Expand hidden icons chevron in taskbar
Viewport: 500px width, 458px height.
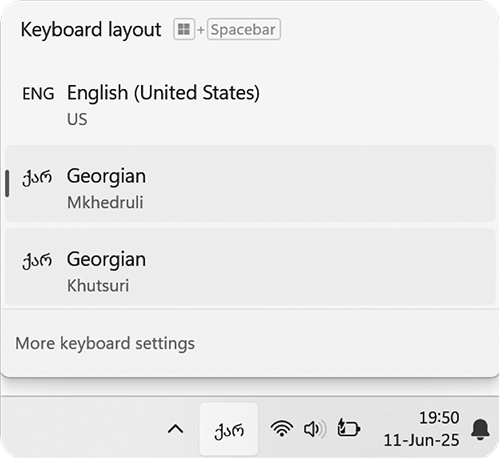[176, 429]
